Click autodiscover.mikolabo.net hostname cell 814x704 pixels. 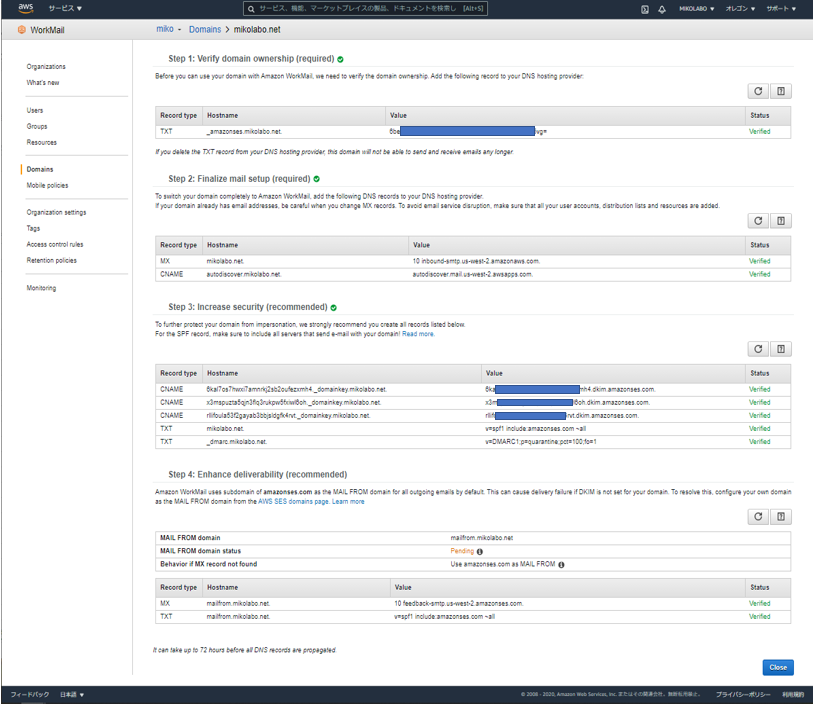243,274
